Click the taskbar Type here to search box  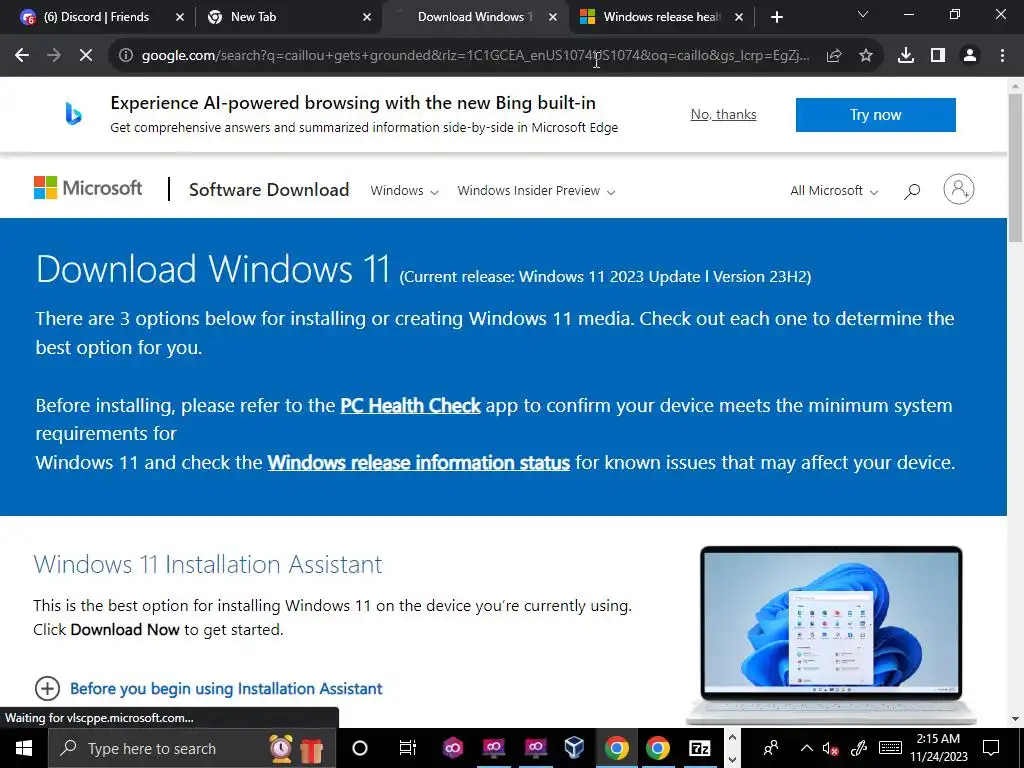(192, 748)
